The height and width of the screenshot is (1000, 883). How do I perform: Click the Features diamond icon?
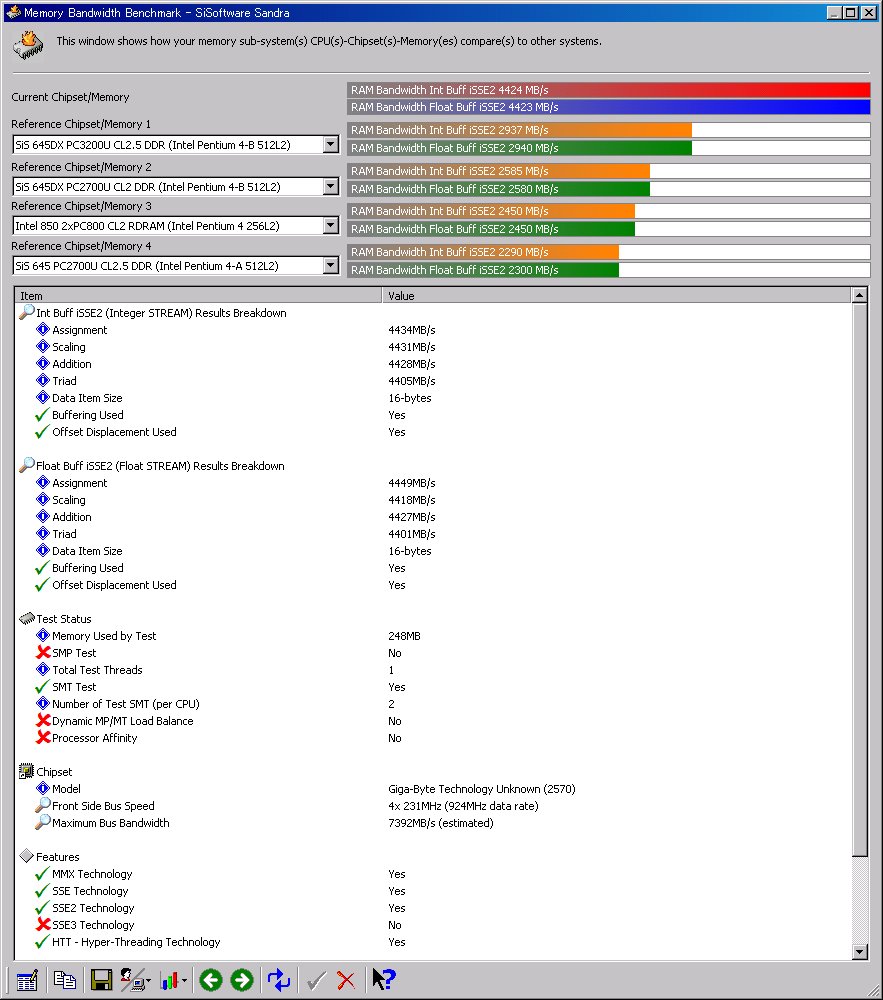click(x=26, y=856)
